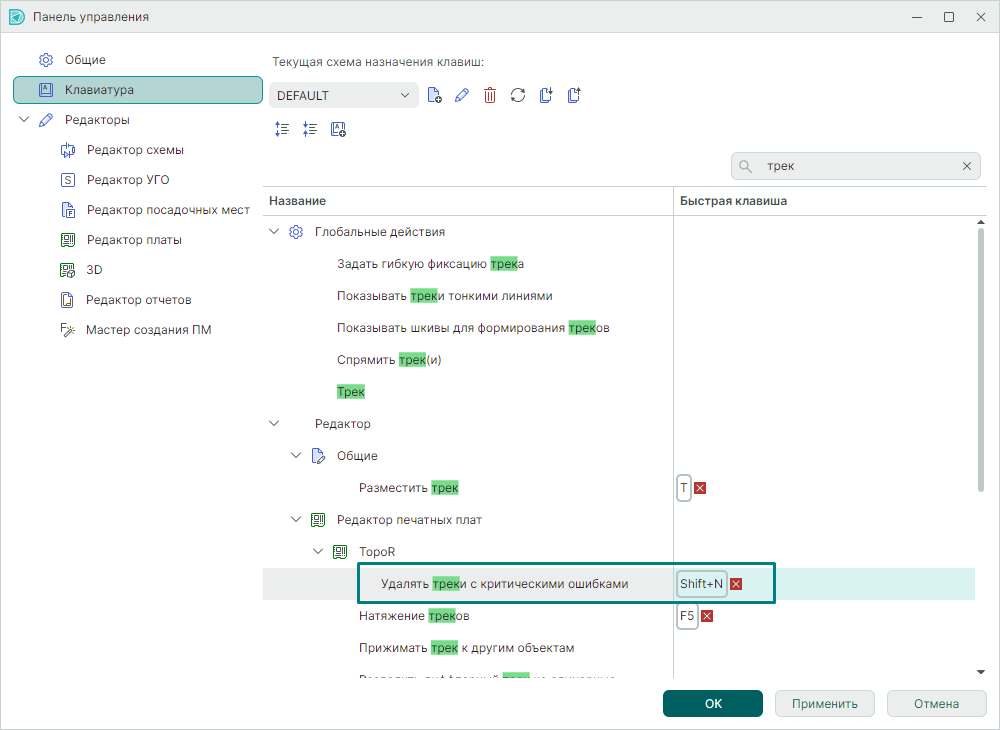Open the Редактор схемы settings page
Viewport: 1000px width, 730px height.
pos(135,150)
